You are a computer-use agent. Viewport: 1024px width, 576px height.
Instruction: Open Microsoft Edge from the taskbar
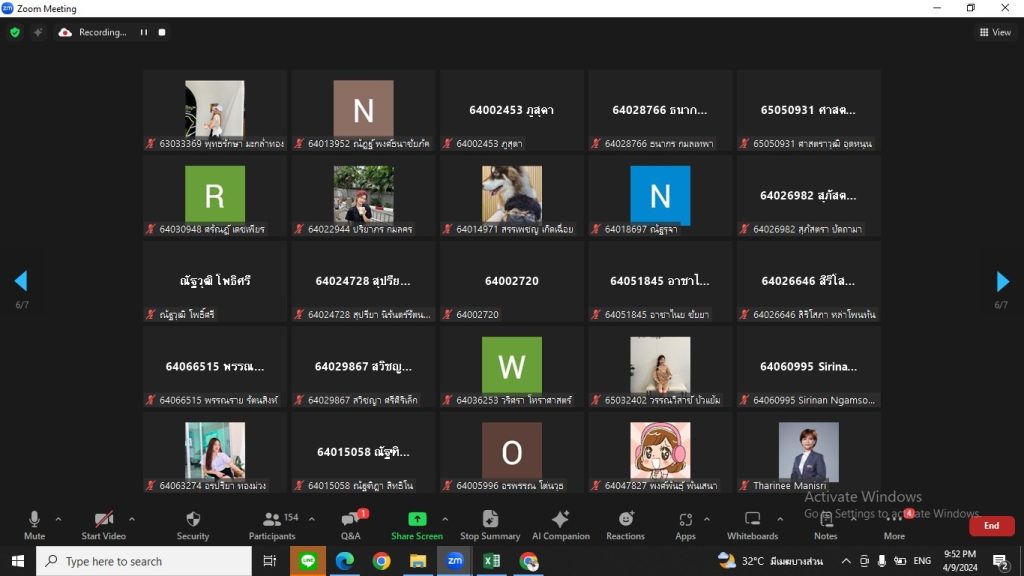point(345,561)
